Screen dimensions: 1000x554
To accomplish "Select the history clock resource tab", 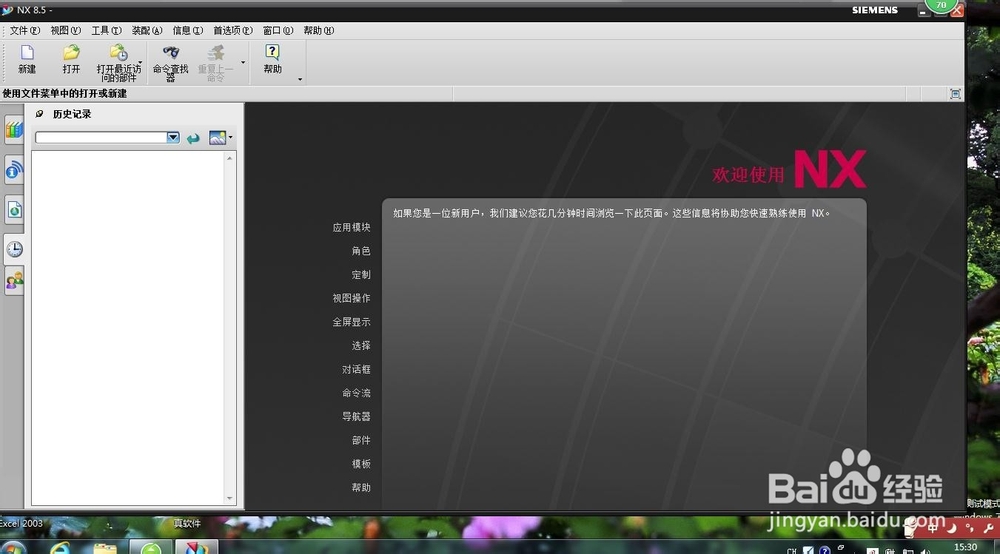I will click(14, 249).
